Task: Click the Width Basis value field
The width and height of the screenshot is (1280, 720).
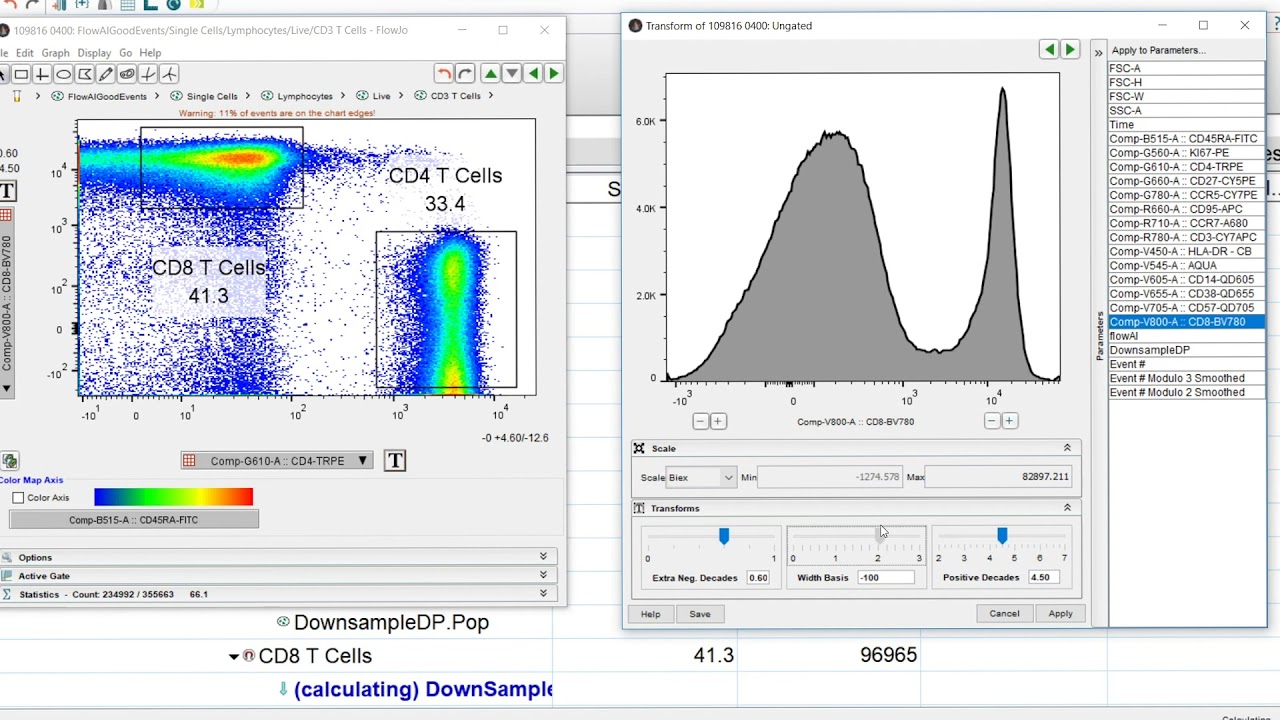Action: (x=885, y=578)
